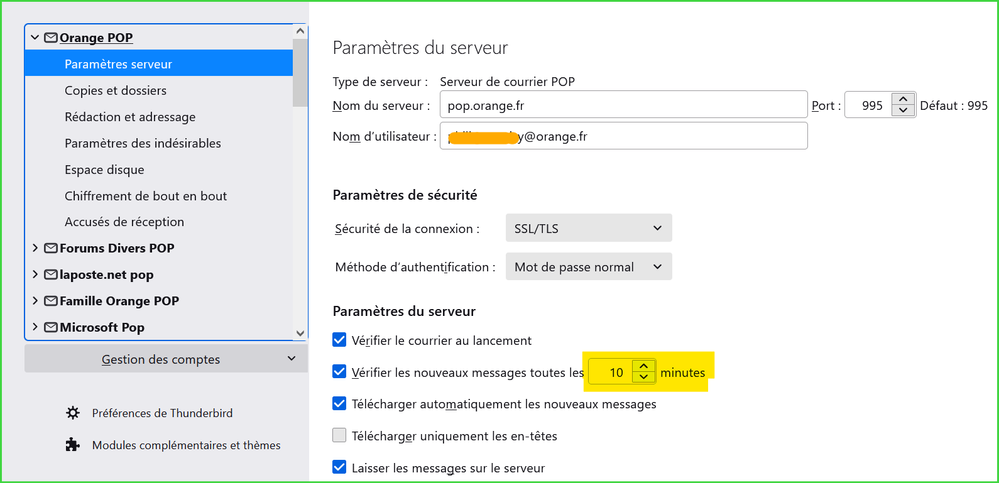Click the Microsoft Pop envelope icon
Viewport: 999px width, 483px height.
pos(50,327)
